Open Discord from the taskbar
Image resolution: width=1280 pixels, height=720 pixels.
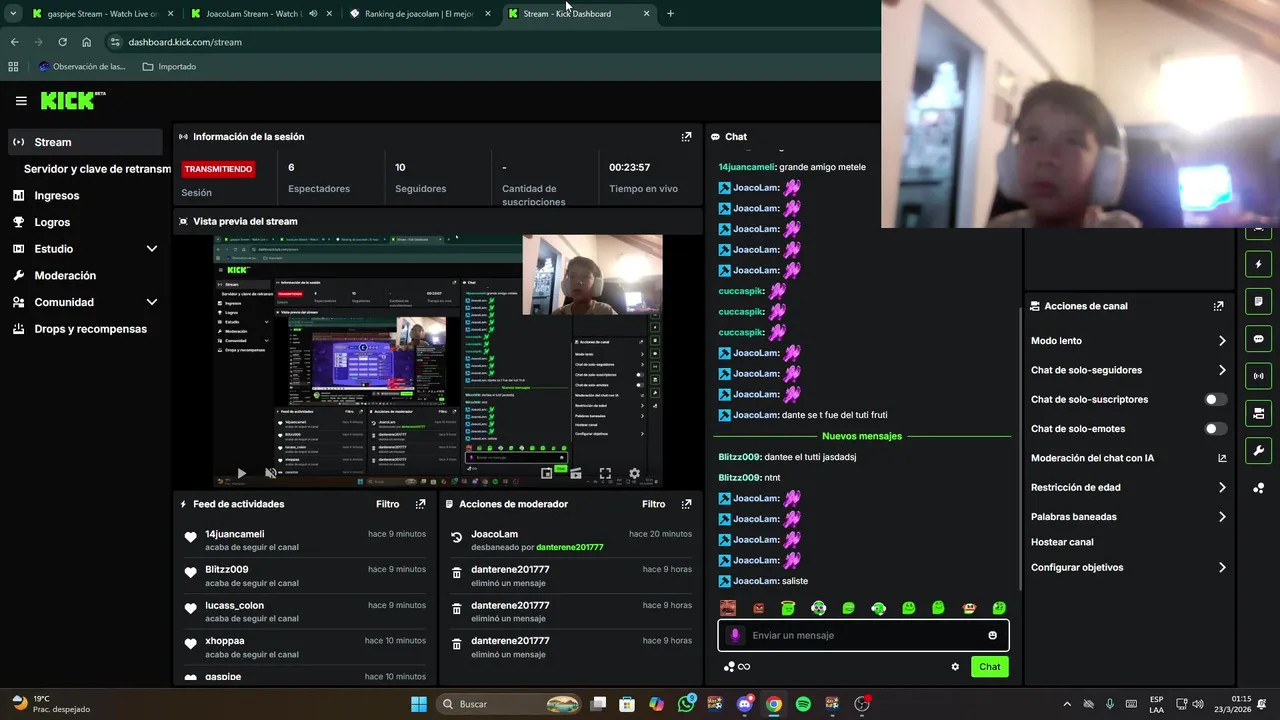pyautogui.click(x=744, y=704)
